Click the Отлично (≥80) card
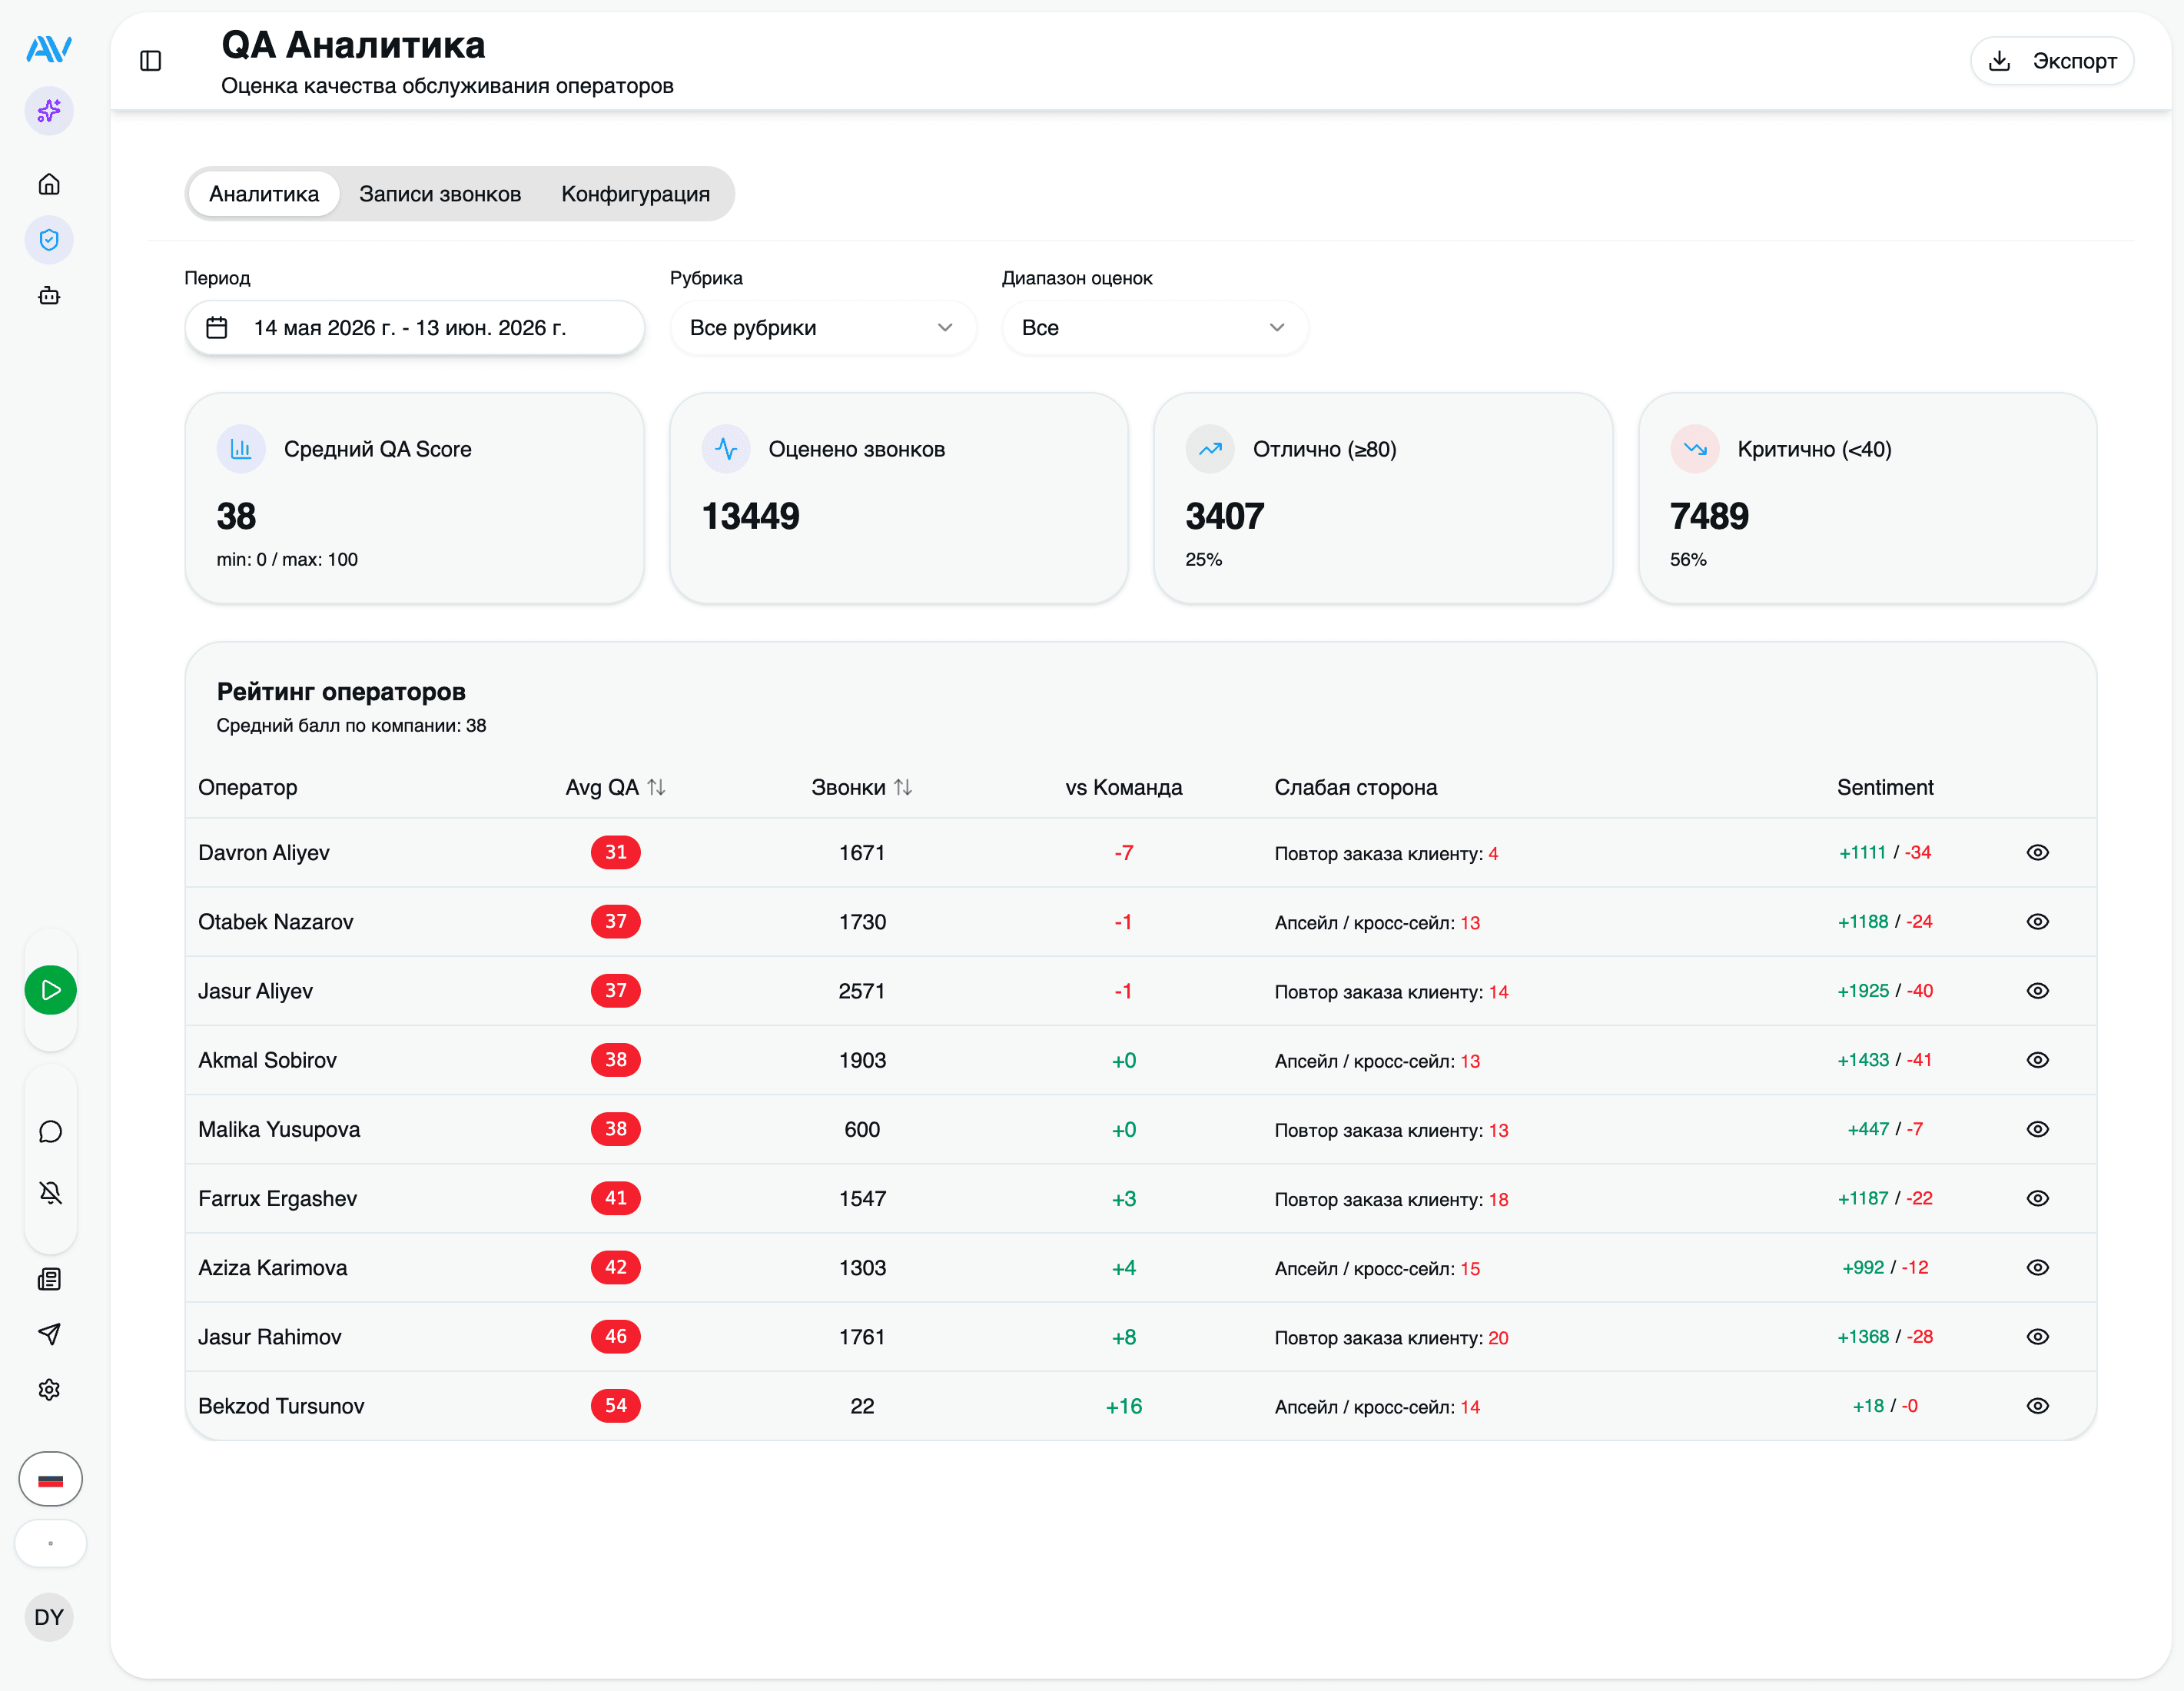The height and width of the screenshot is (1691, 2184). coord(1383,498)
